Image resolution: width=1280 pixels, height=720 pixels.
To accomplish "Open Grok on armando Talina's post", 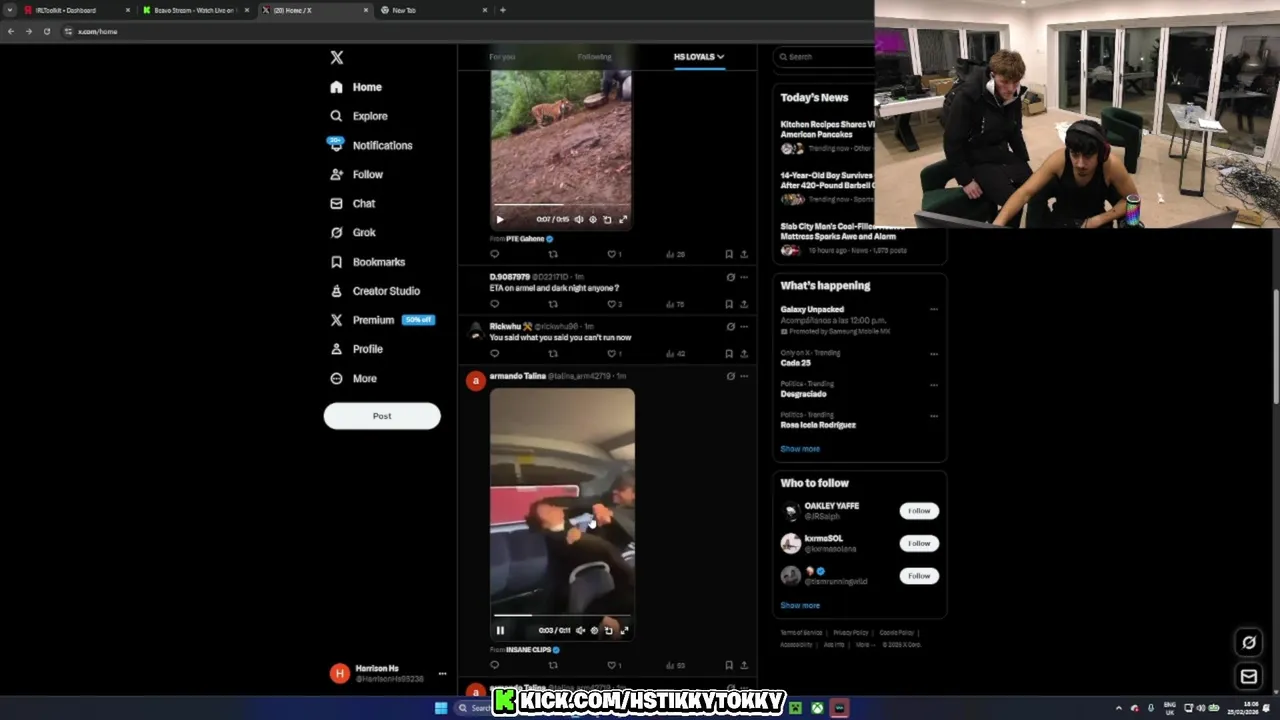I will click(730, 376).
